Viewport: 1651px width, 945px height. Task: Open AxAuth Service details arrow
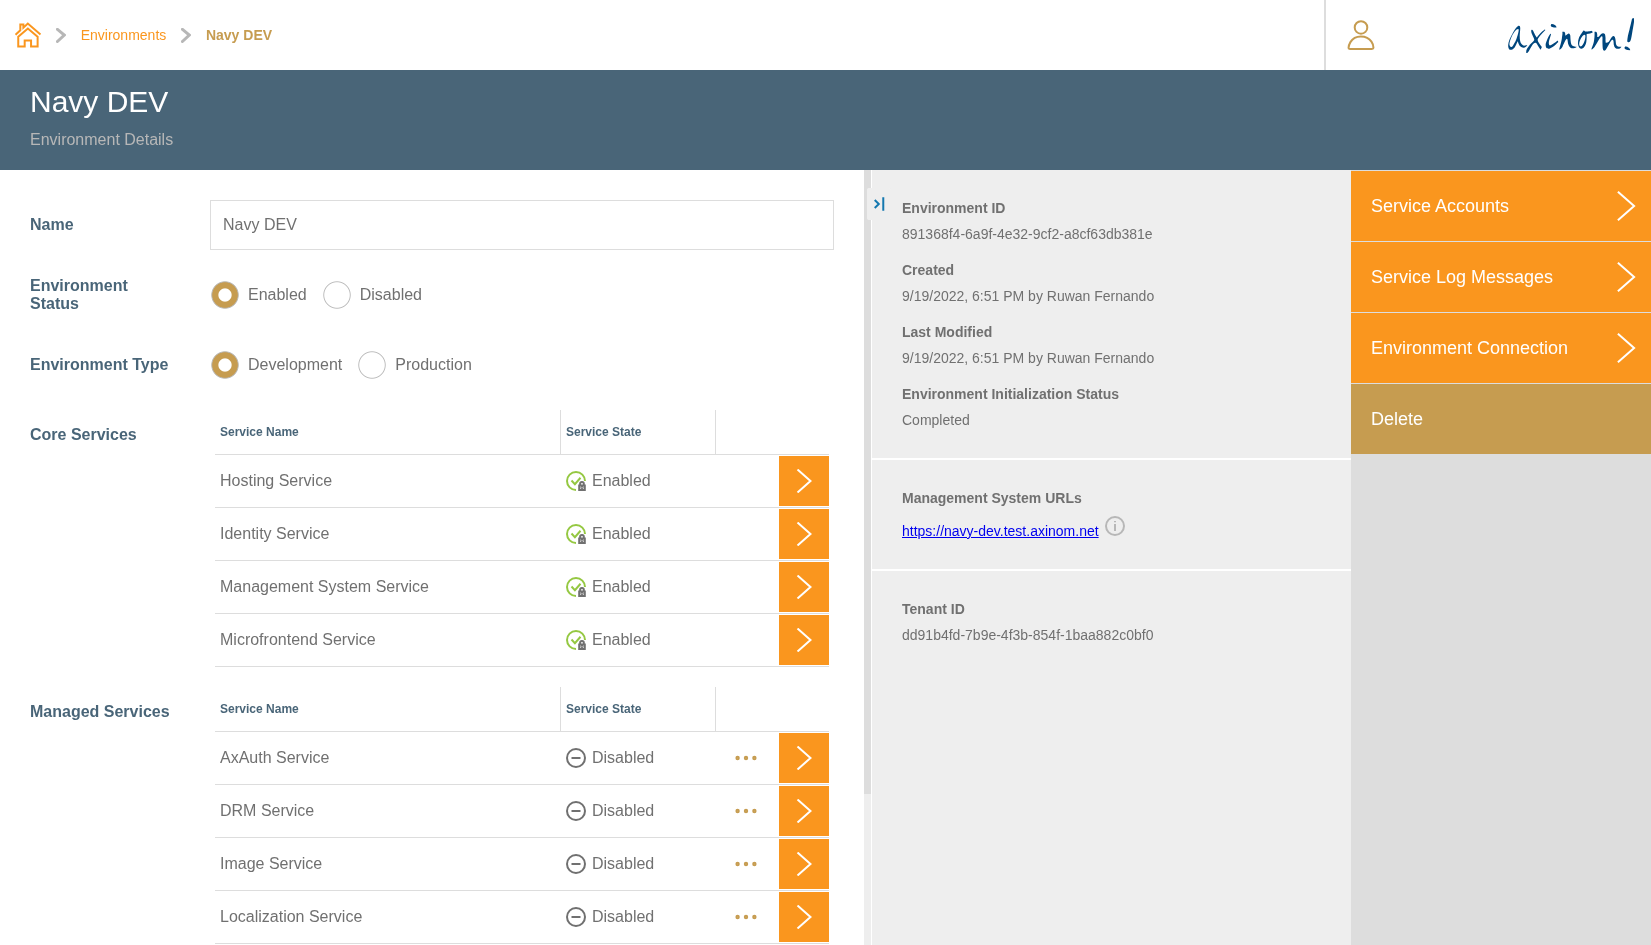[x=804, y=758]
